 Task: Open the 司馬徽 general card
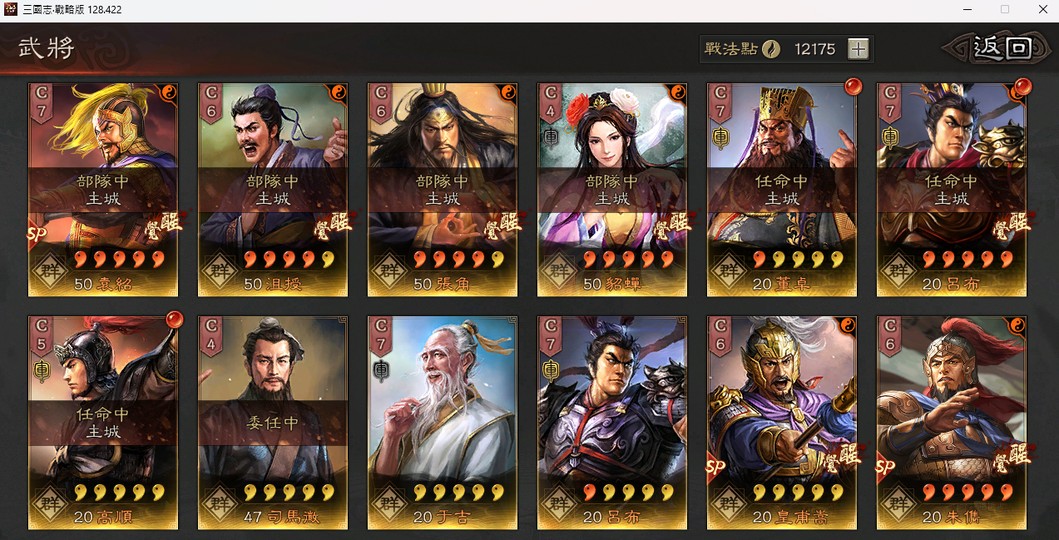(x=272, y=423)
